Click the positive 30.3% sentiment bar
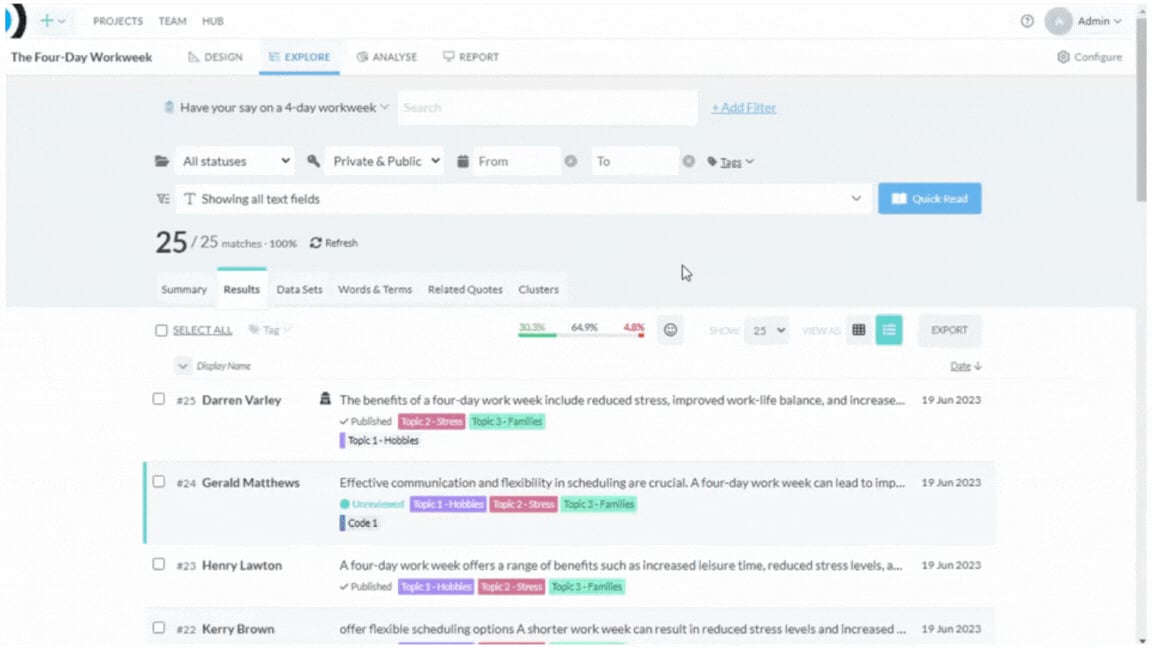Viewport: 1152px width, 648px height. (x=536, y=330)
